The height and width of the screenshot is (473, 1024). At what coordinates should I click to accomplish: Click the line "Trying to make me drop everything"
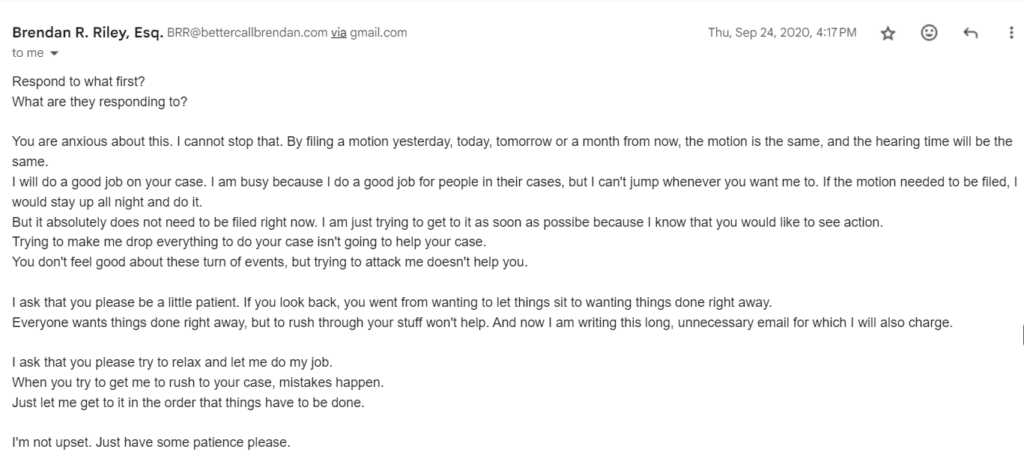tap(249, 242)
